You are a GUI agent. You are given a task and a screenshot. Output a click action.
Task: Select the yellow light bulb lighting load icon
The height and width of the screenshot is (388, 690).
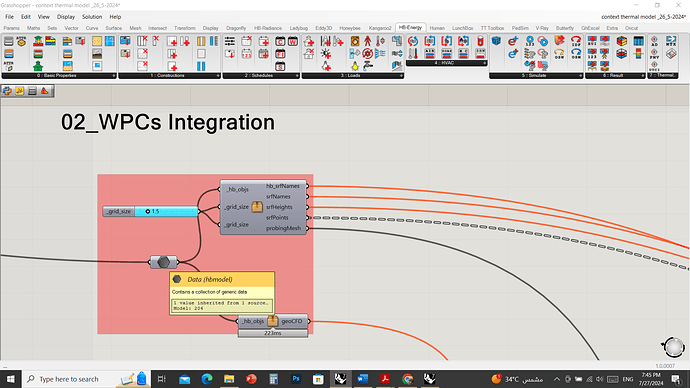pyautogui.click(x=355, y=66)
